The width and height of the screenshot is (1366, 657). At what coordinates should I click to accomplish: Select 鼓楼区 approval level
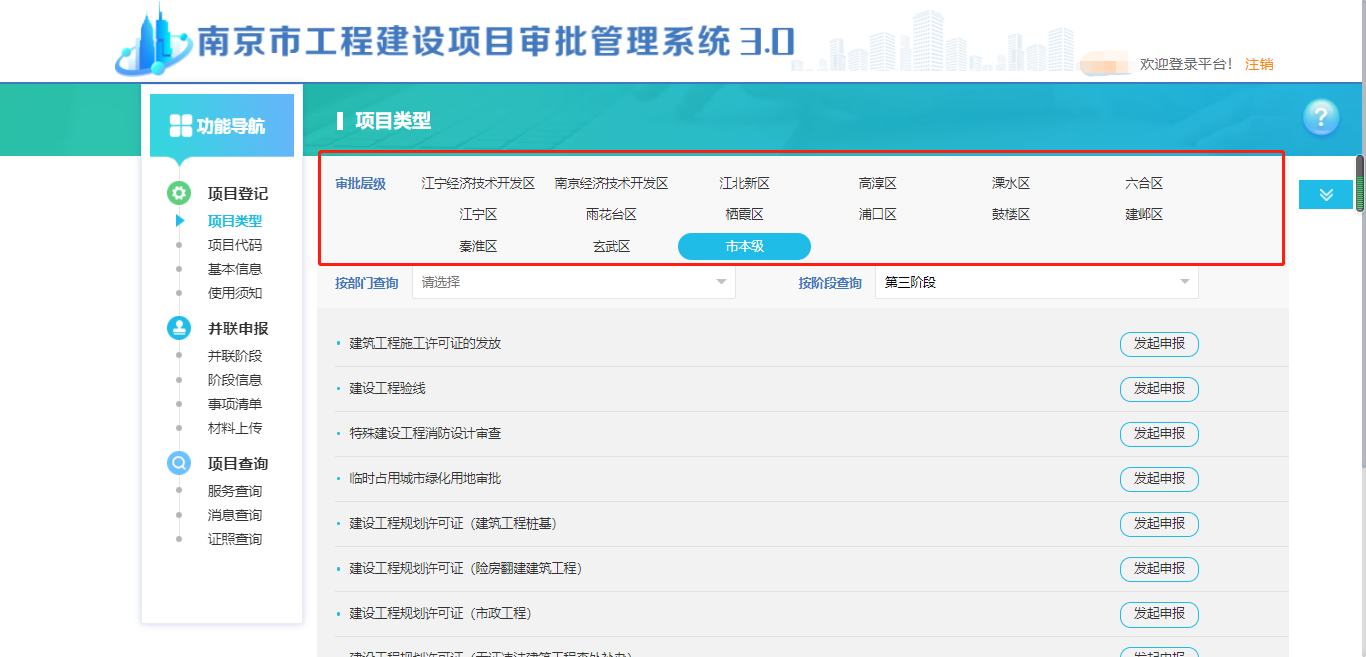[x=1010, y=215]
